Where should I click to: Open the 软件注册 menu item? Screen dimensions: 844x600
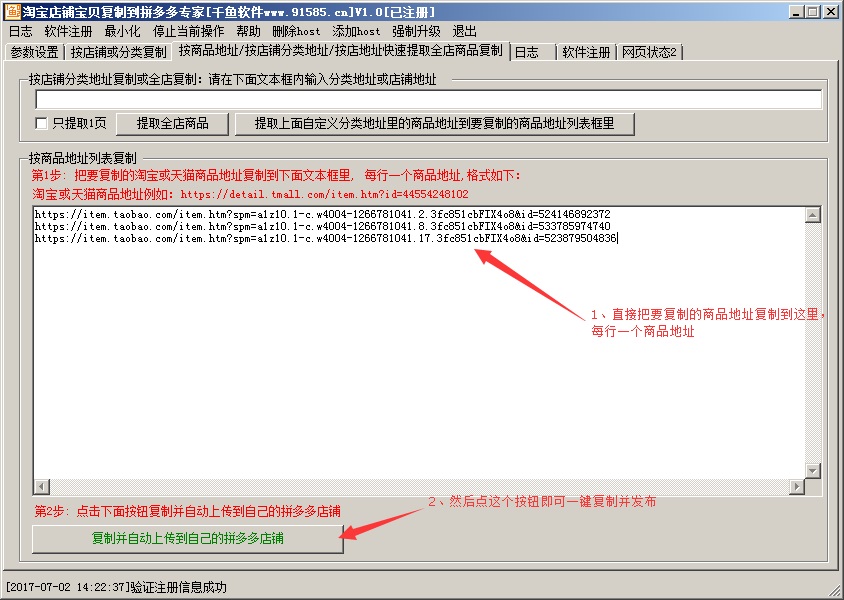click(68, 31)
